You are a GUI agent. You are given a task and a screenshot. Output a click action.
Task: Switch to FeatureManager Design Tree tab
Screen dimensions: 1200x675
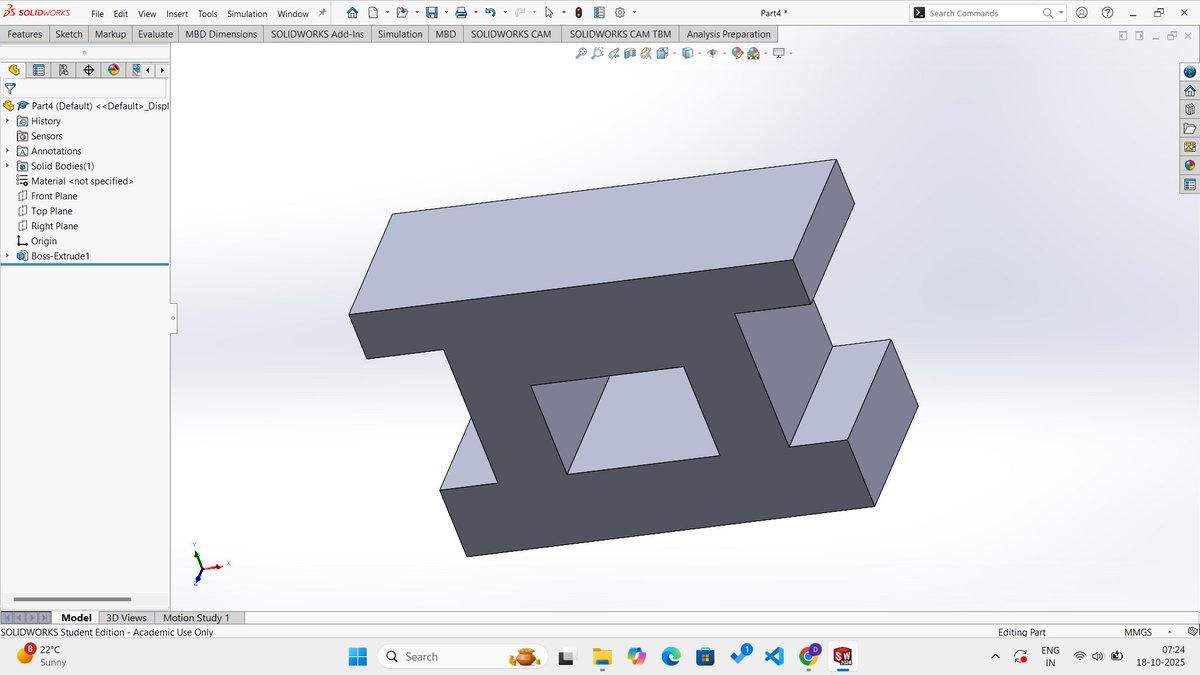click(x=14, y=70)
